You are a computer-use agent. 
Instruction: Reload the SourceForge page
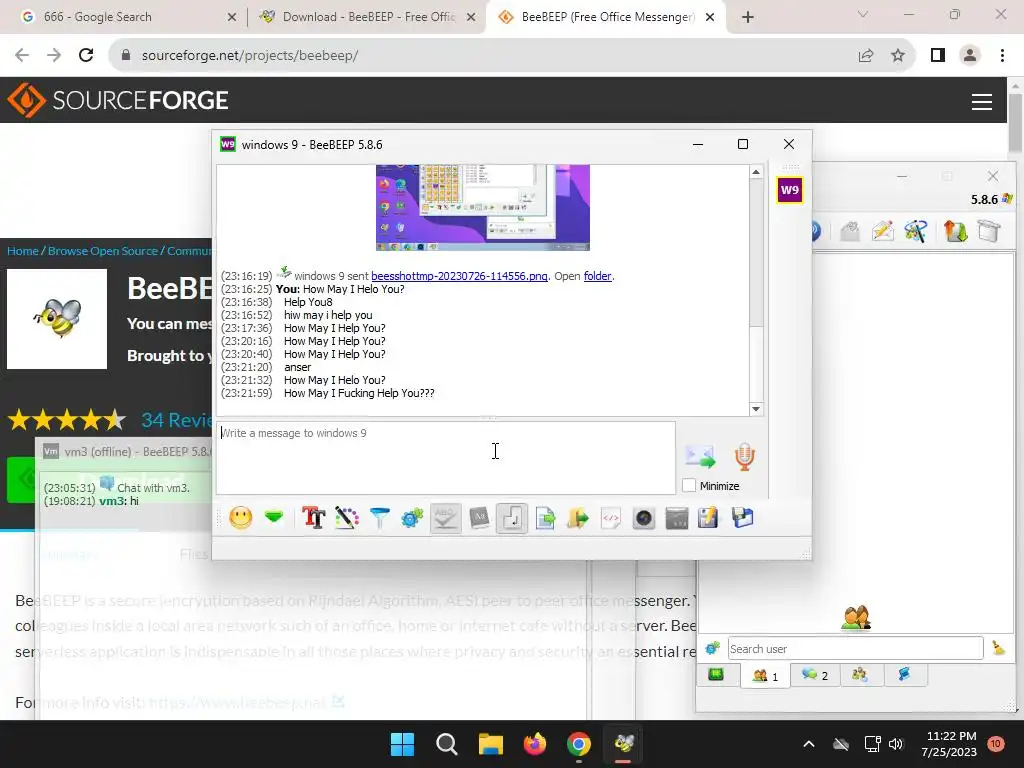86,56
